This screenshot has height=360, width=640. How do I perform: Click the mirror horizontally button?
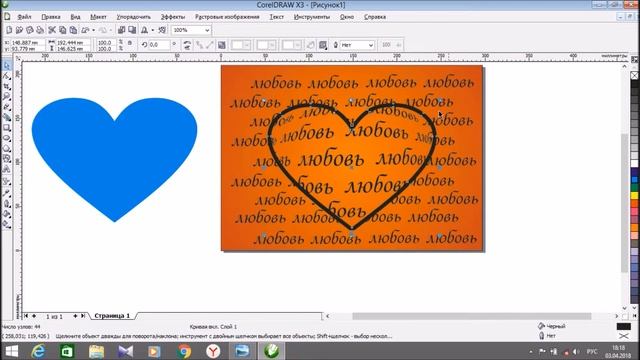[x=187, y=42]
